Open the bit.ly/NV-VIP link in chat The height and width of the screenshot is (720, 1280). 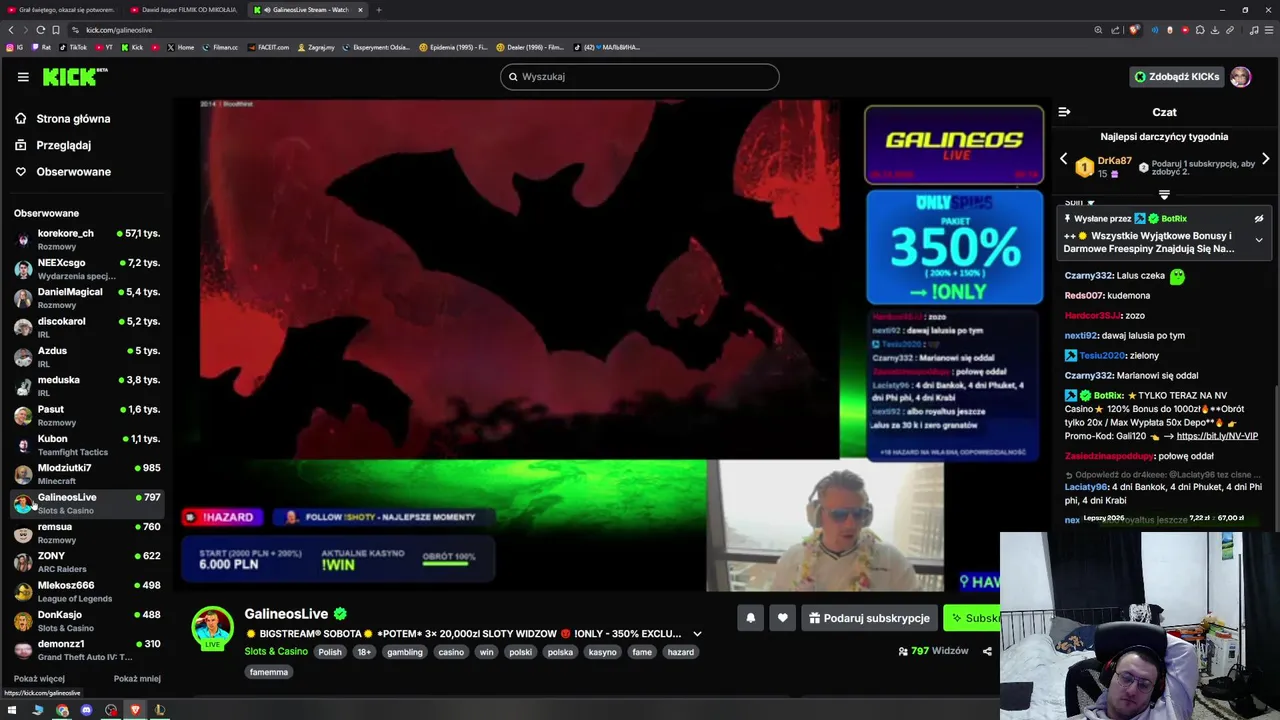point(1217,436)
